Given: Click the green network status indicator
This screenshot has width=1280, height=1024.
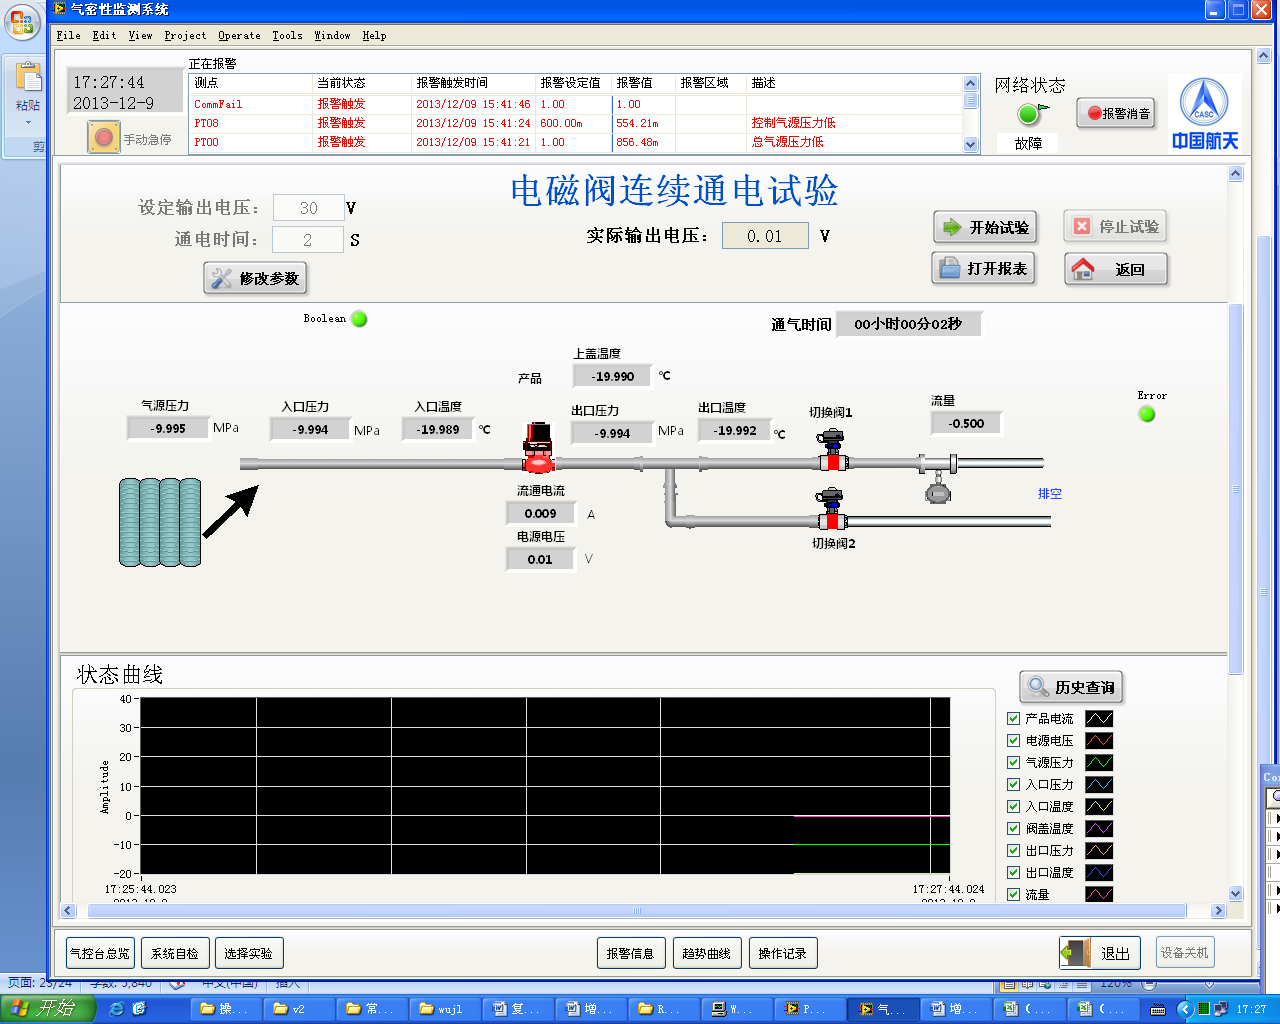Looking at the screenshot, I should click(1028, 114).
